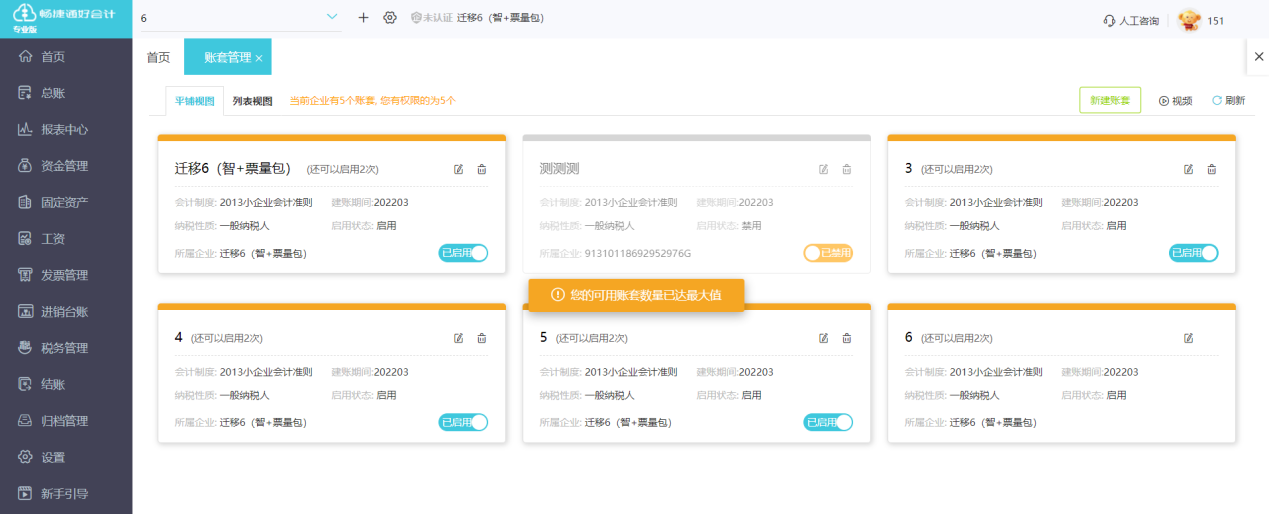Switch to the 首页 tab
Screen dimensions: 1269x514
click(x=158, y=57)
